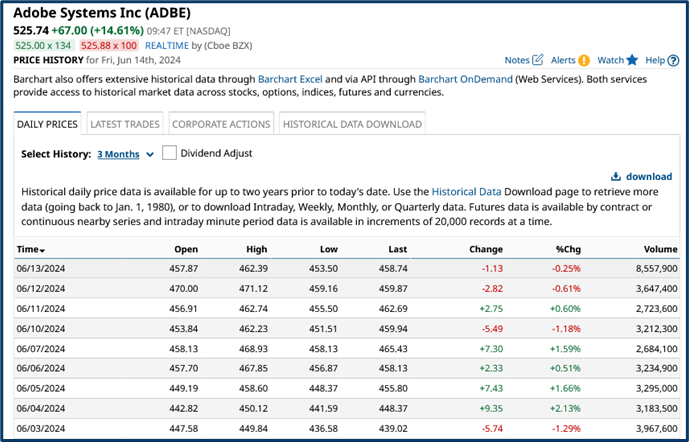This screenshot has width=689, height=442.
Task: Click the Alerts warning icon
Action: tap(584, 61)
